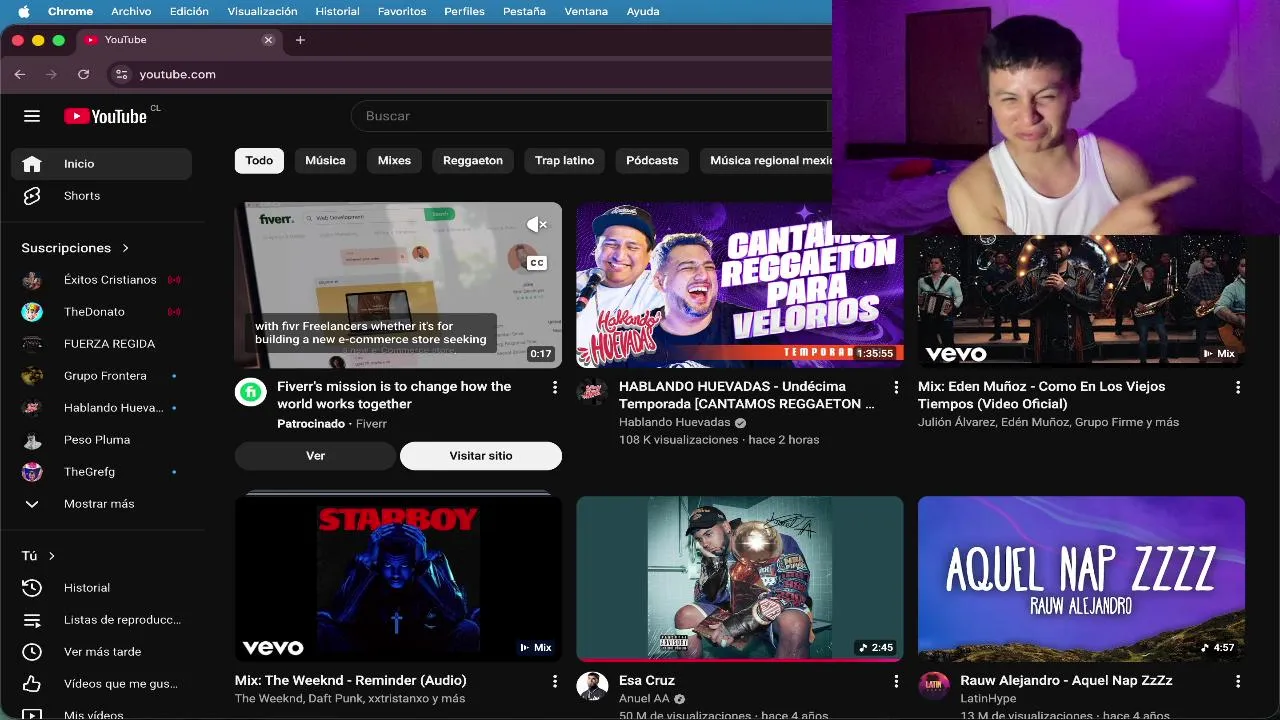Open options for The Weeknd Reminder mix

555,681
